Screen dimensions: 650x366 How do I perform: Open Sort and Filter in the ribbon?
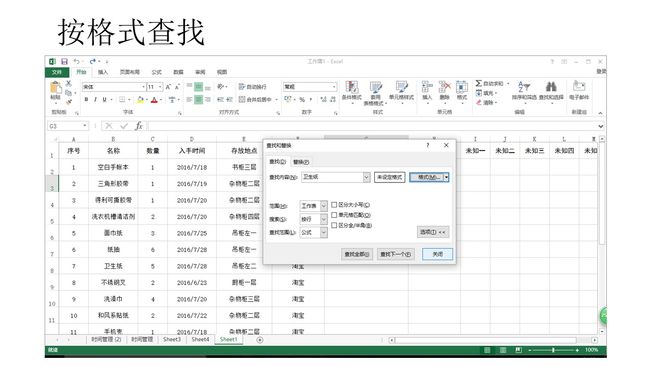coord(524,91)
